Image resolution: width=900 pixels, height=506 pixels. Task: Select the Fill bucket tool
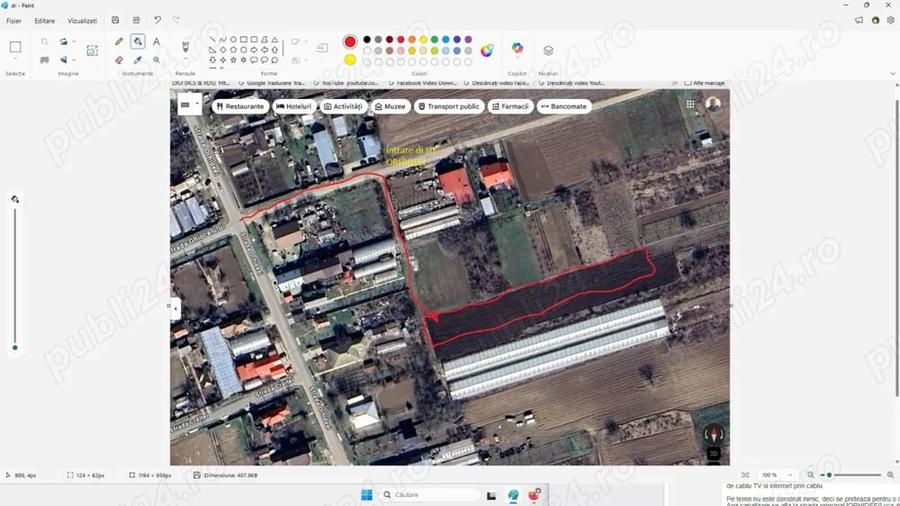(138, 41)
